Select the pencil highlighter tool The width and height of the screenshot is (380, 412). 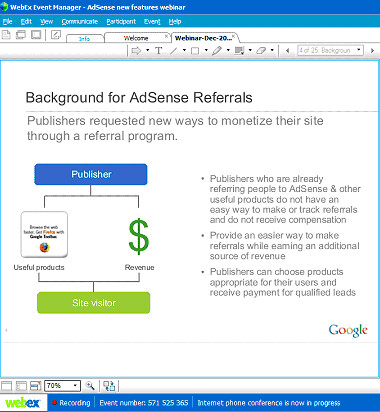coord(217,51)
